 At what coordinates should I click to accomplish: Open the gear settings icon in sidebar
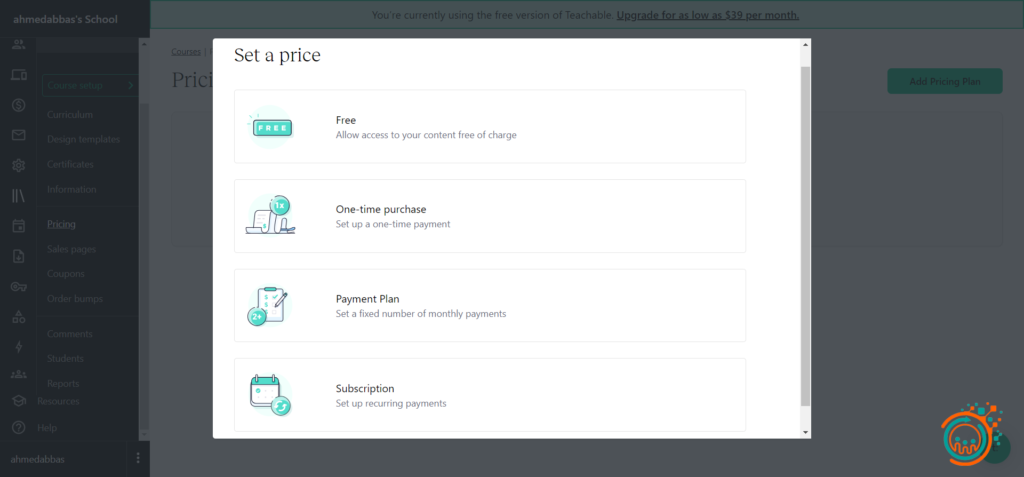[18, 165]
